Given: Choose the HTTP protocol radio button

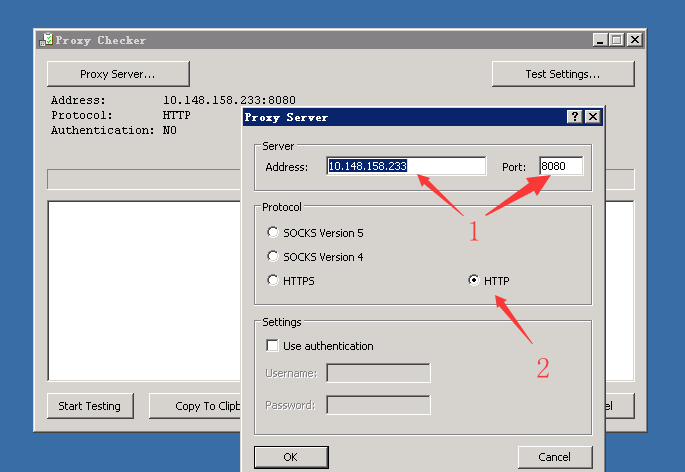Looking at the screenshot, I should pyautogui.click(x=474, y=280).
